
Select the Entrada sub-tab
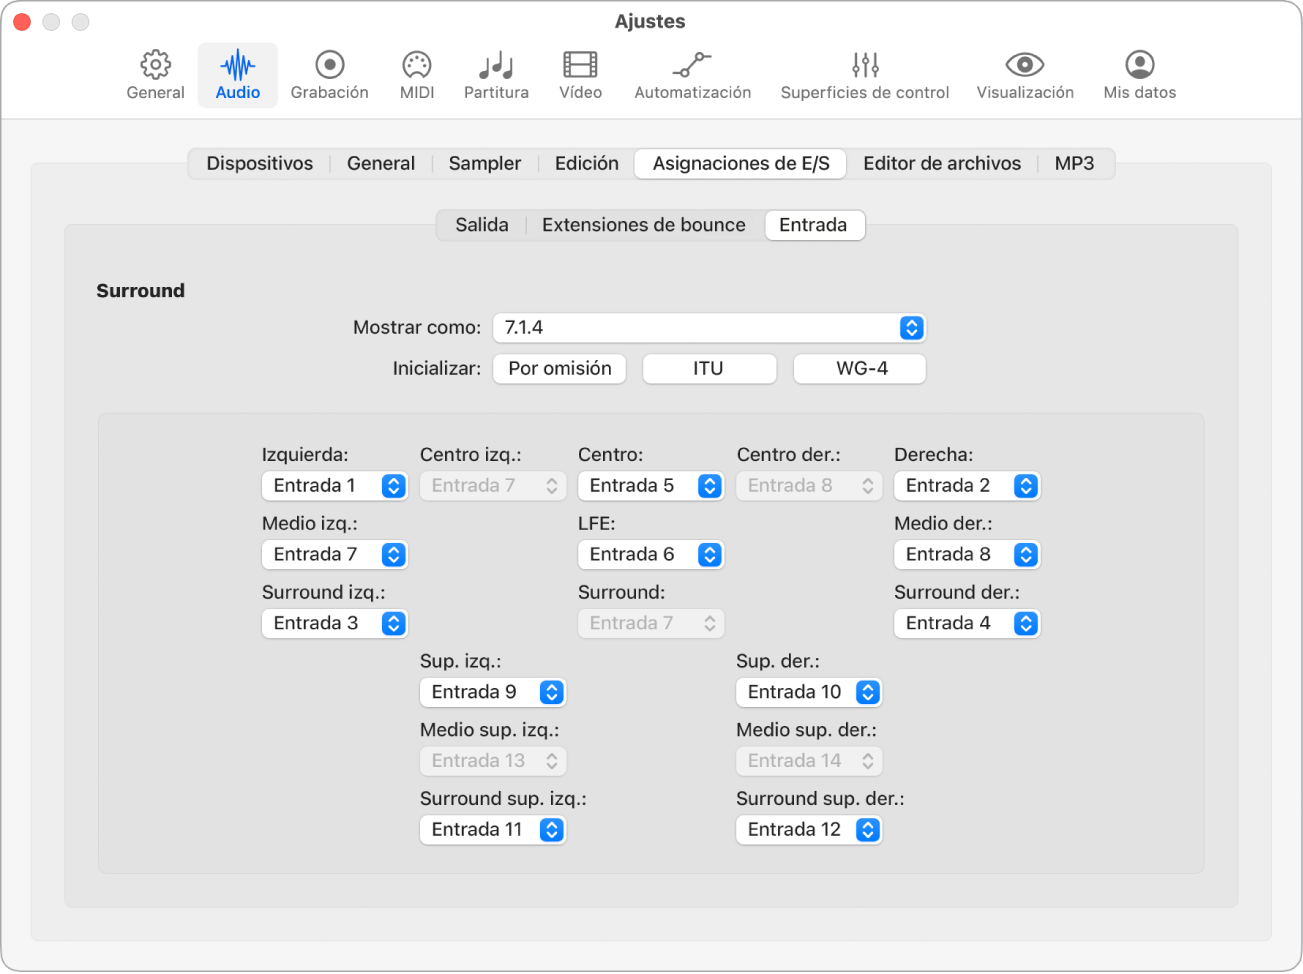coord(813,225)
